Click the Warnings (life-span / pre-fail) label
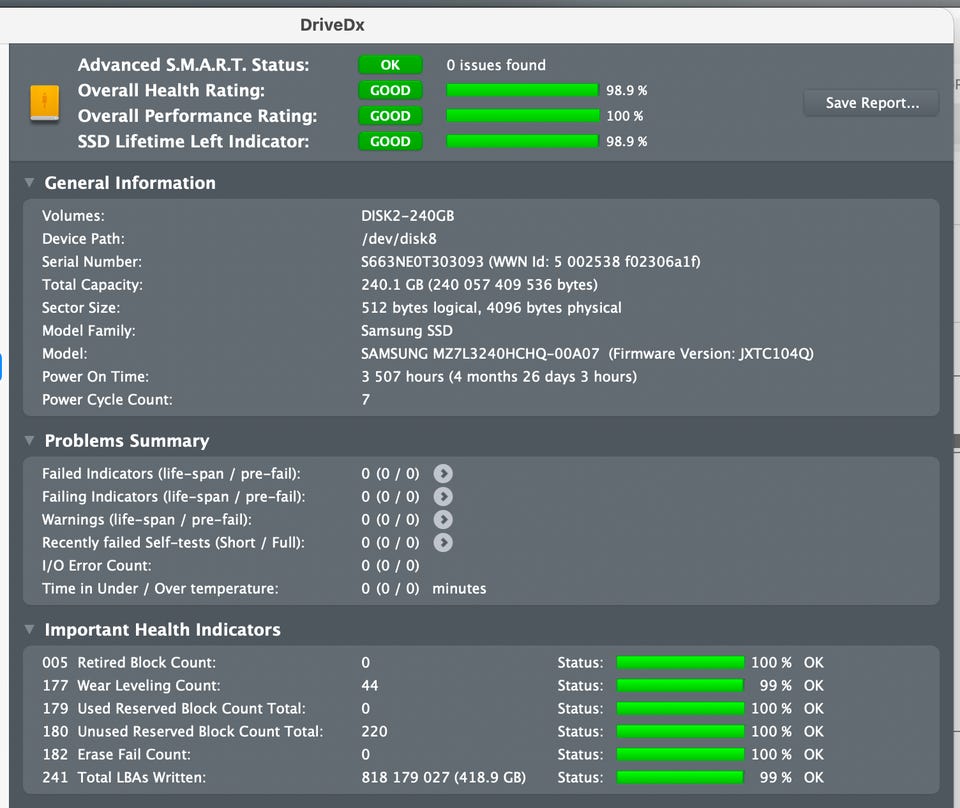Image resolution: width=960 pixels, height=808 pixels. click(x=147, y=520)
